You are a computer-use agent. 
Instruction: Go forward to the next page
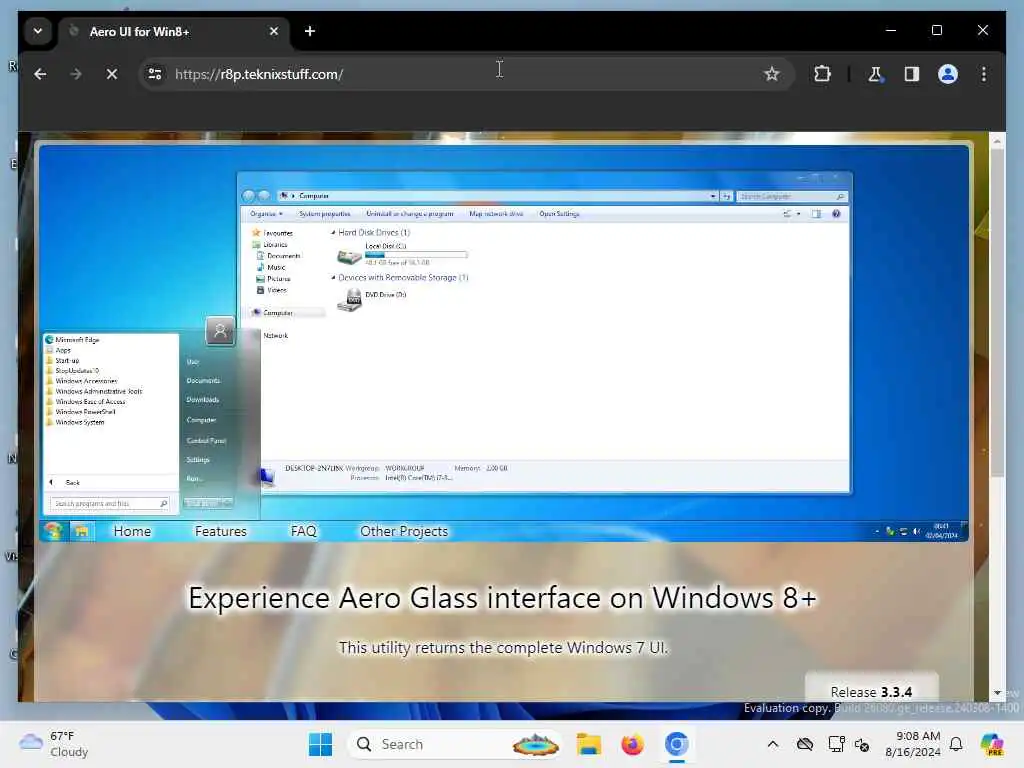click(76, 74)
